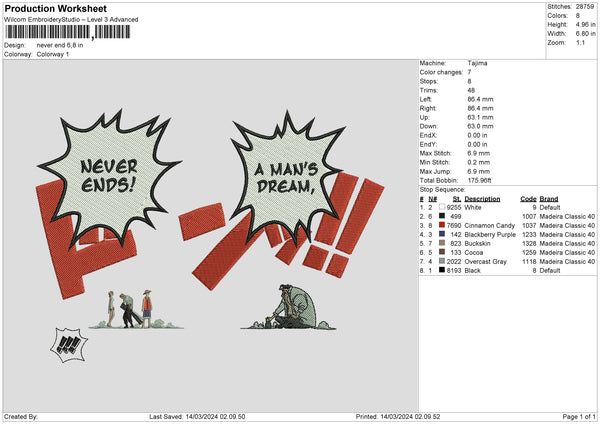Screen dimensions: 600x424
Task: Click the Min Stitch value 0.2 mm
Action: [x=478, y=162]
